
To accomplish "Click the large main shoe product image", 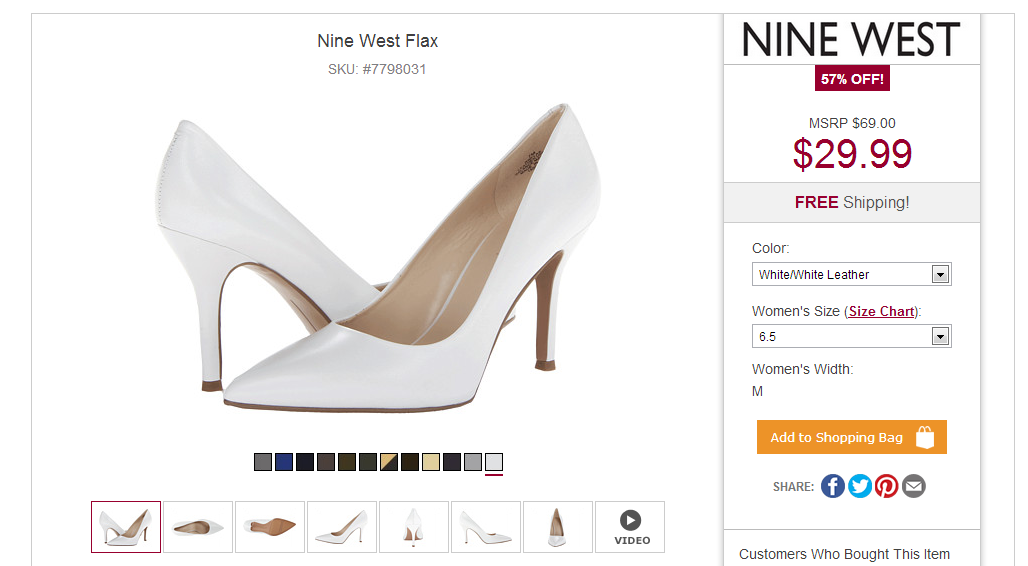I will point(378,259).
